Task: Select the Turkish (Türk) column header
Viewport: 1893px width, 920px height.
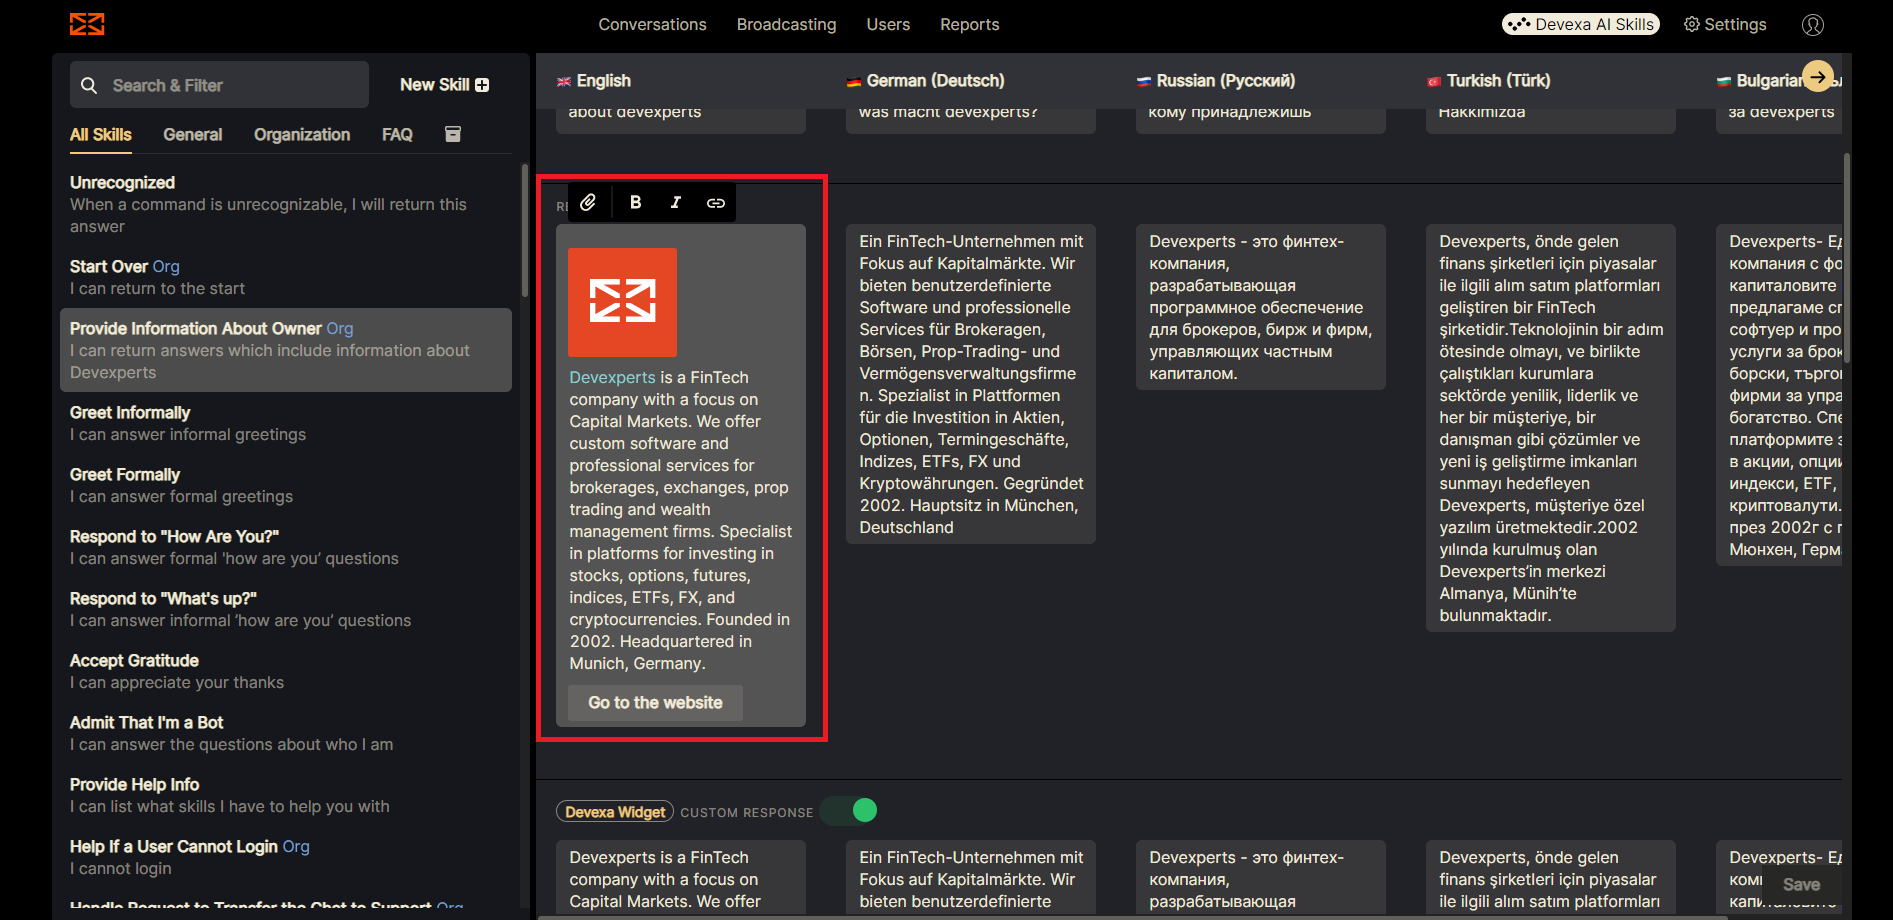Action: 1488,81
